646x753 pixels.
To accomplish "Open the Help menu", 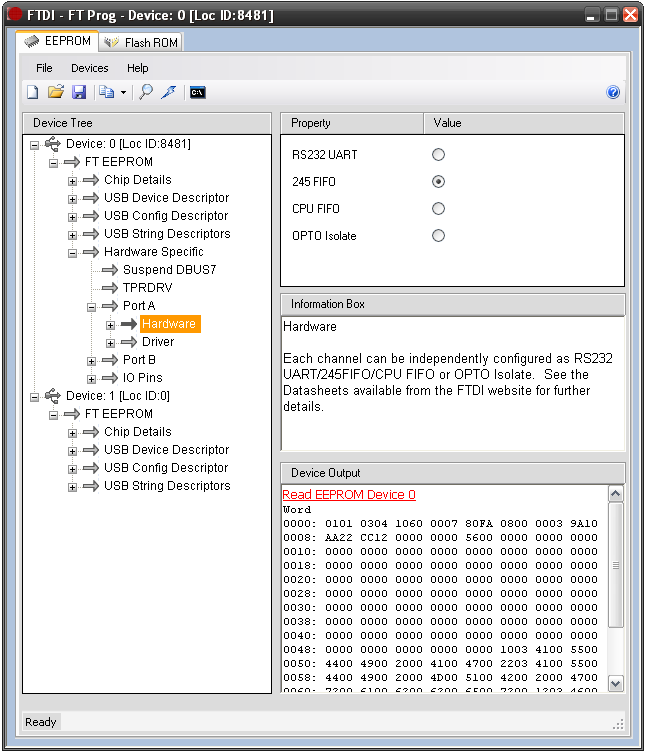I will [137, 68].
